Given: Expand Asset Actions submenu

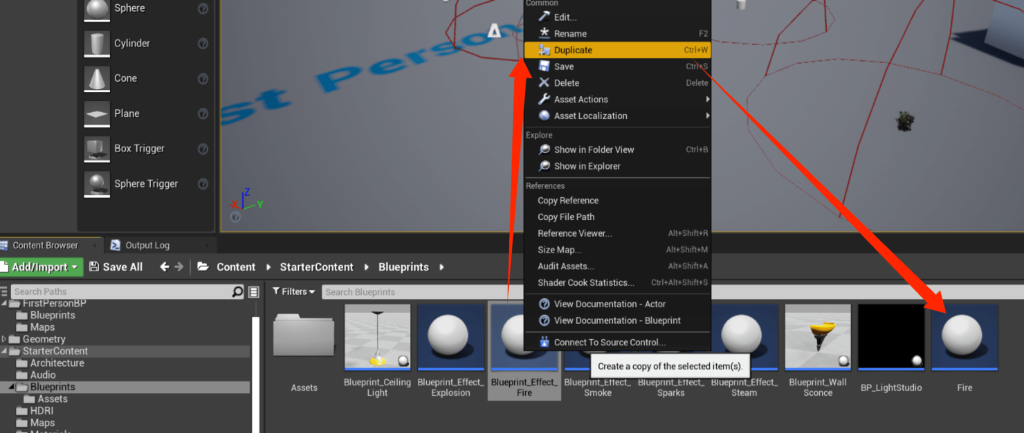Looking at the screenshot, I should click(617, 99).
